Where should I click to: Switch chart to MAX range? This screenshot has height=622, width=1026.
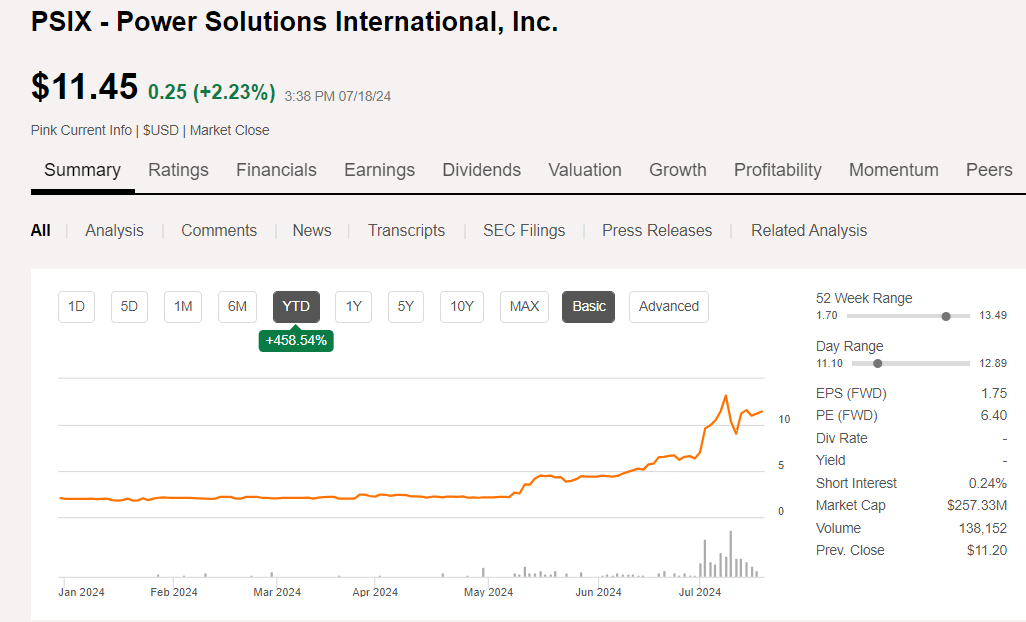(524, 307)
